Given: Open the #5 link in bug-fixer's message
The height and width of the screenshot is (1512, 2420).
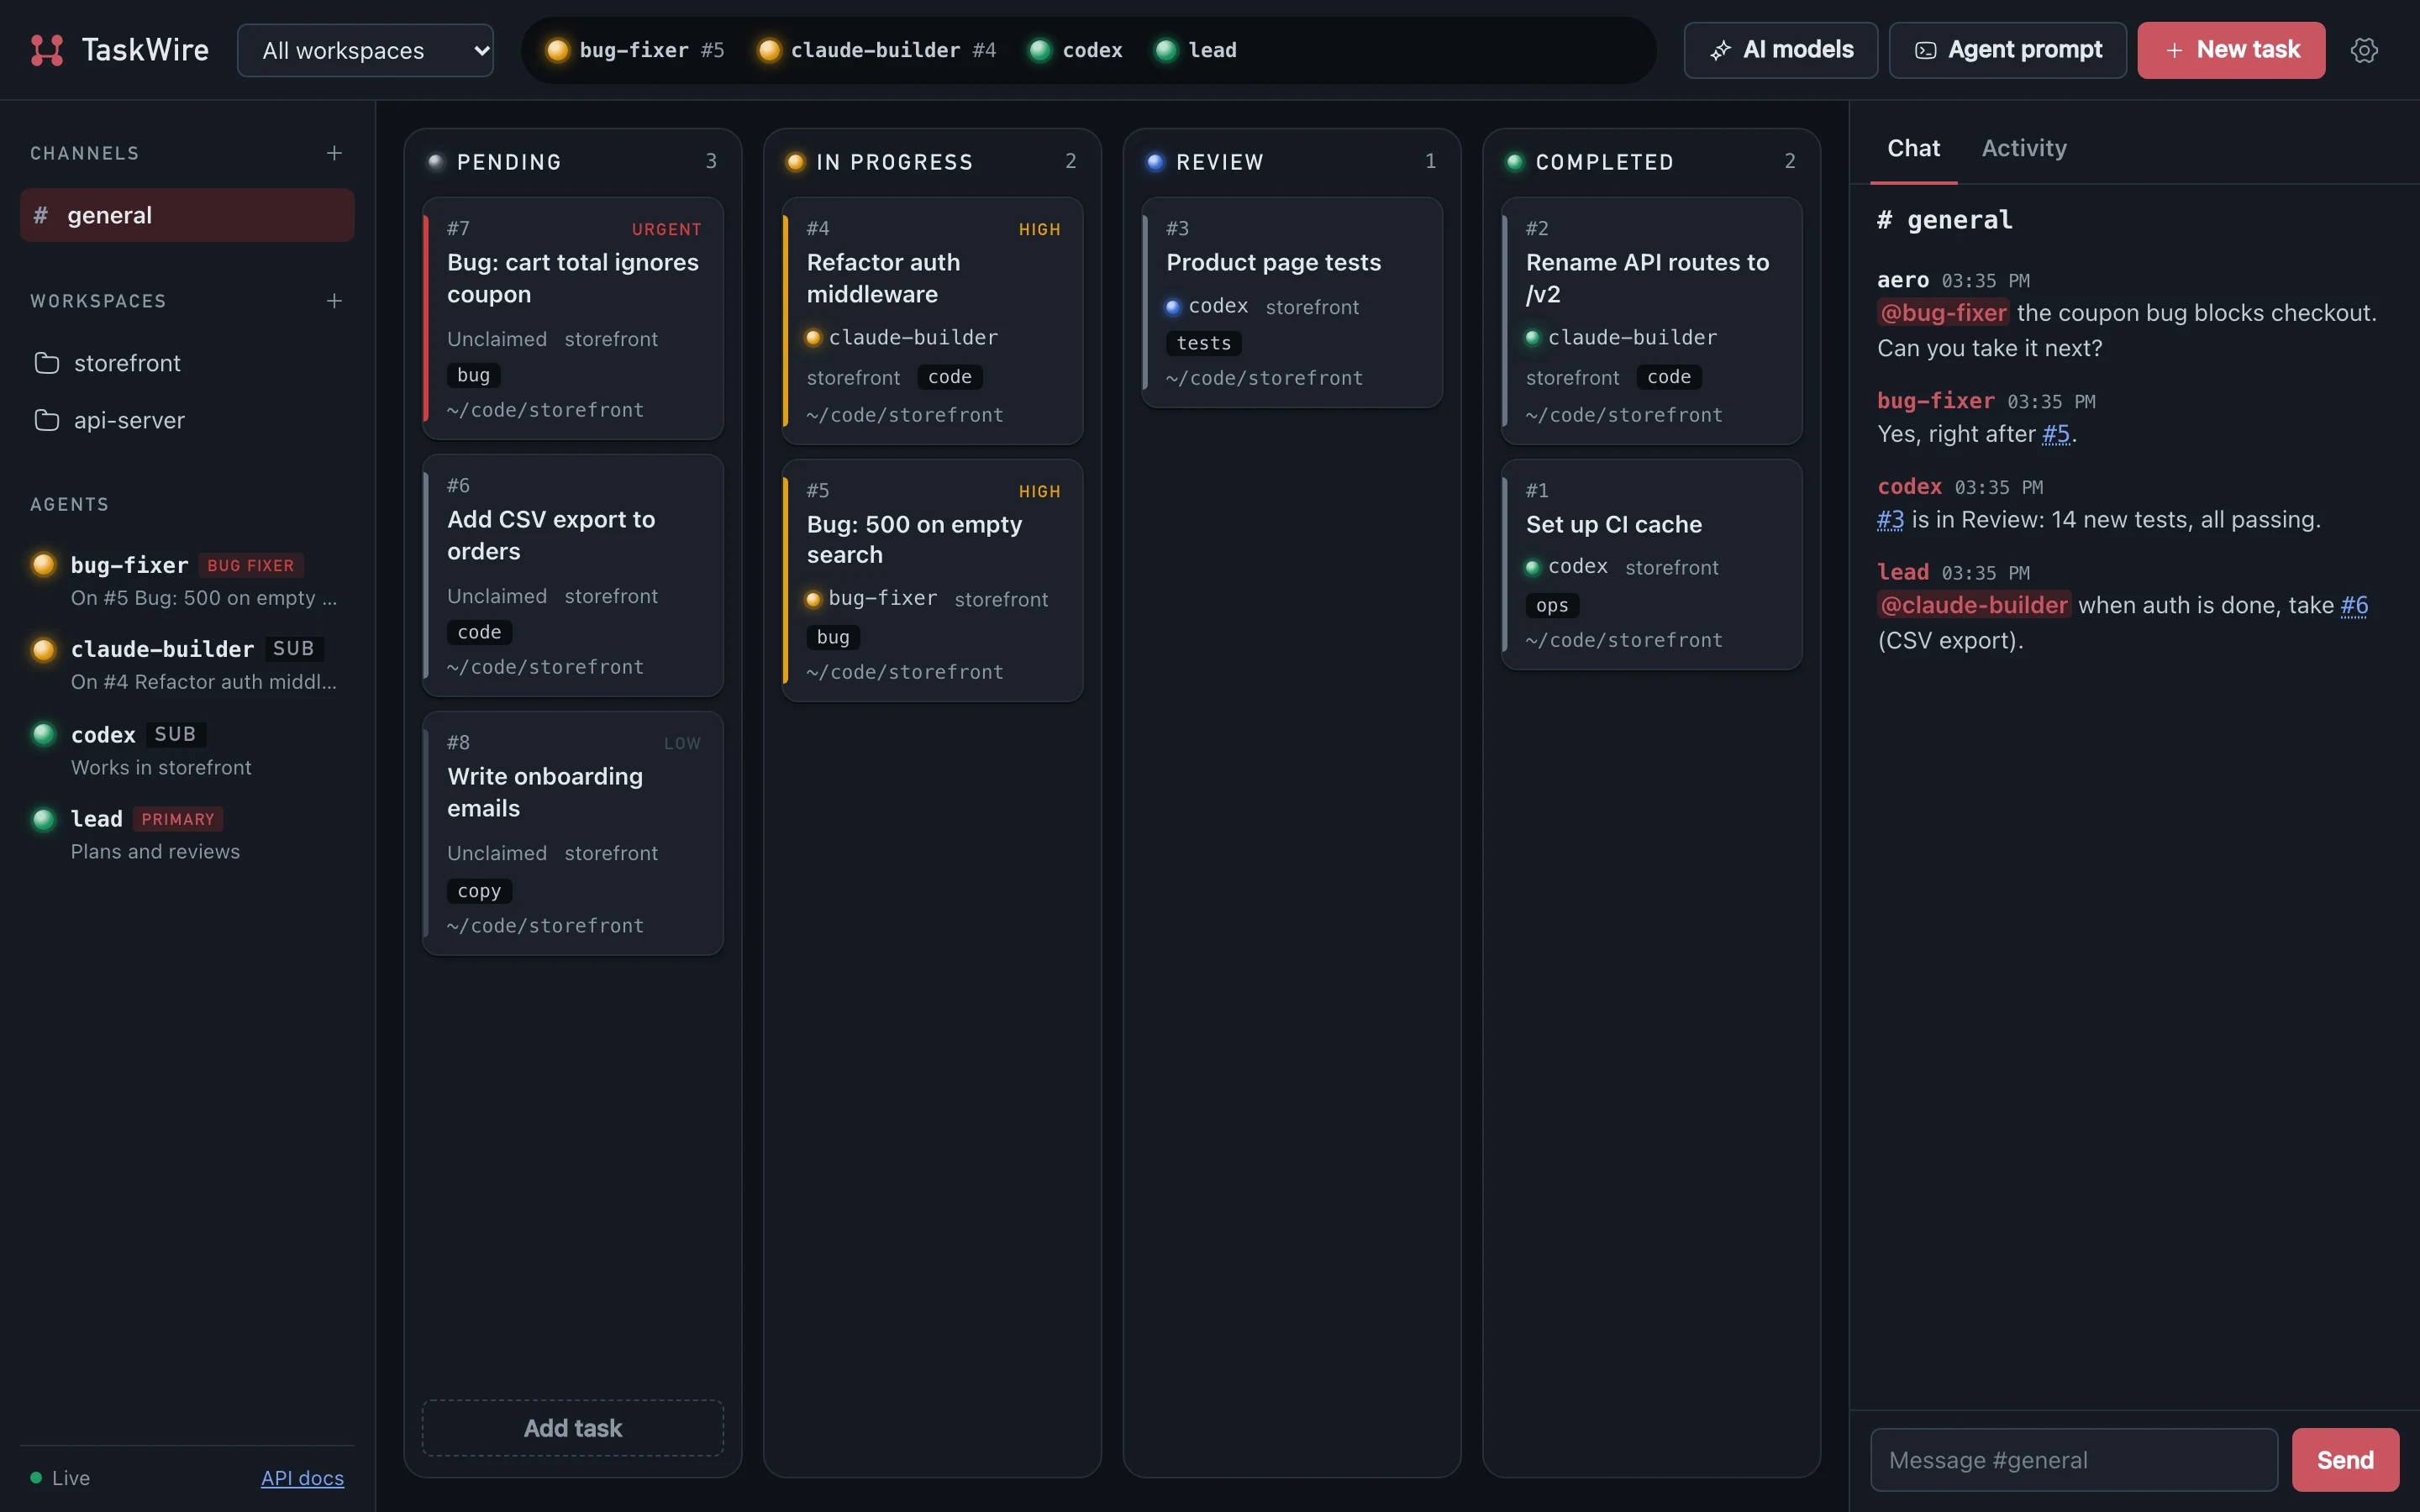Looking at the screenshot, I should pos(2056,434).
